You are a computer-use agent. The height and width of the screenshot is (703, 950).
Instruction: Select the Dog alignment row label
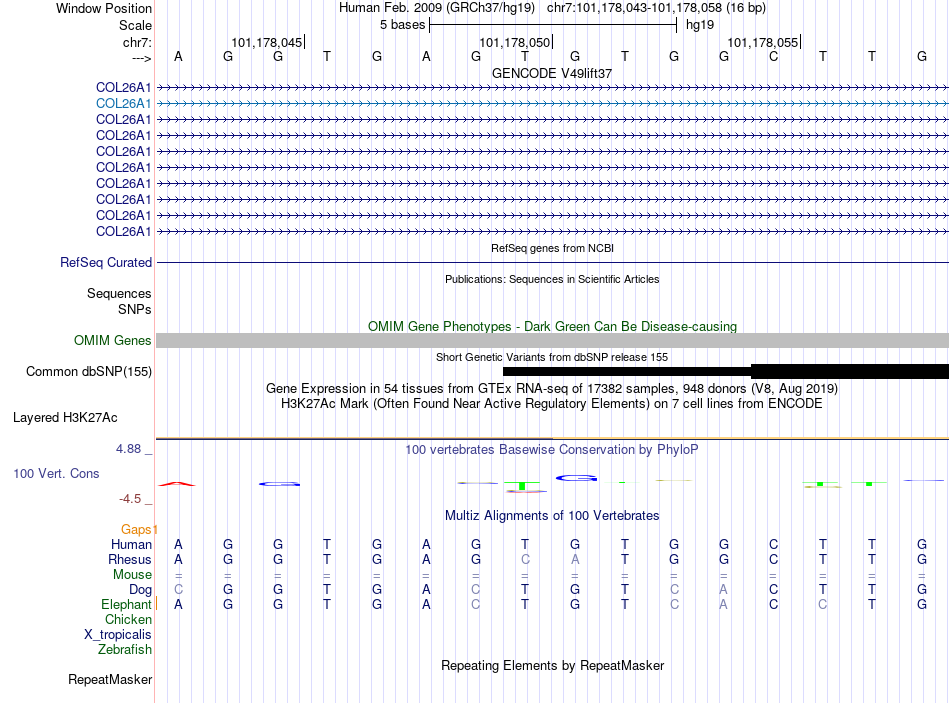point(140,590)
